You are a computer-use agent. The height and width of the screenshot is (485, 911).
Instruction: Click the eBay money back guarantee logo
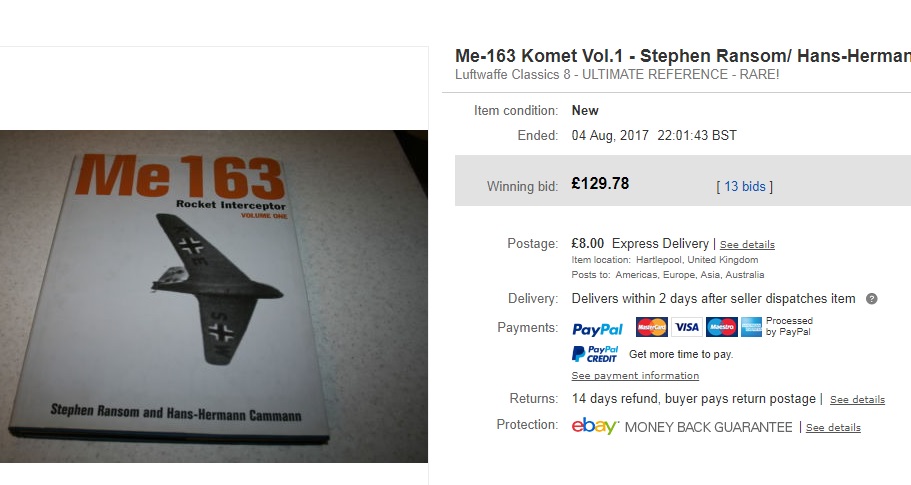point(595,426)
